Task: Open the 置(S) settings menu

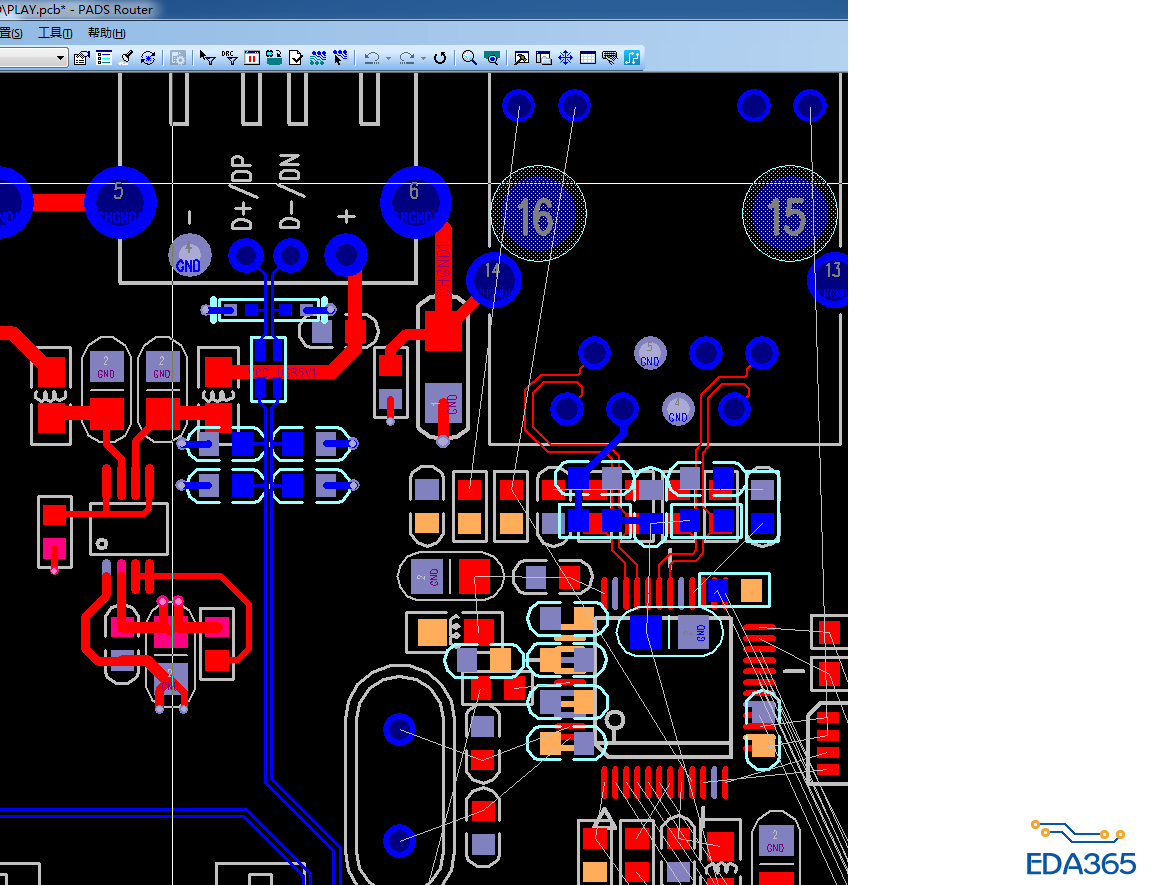Action: 11,33
